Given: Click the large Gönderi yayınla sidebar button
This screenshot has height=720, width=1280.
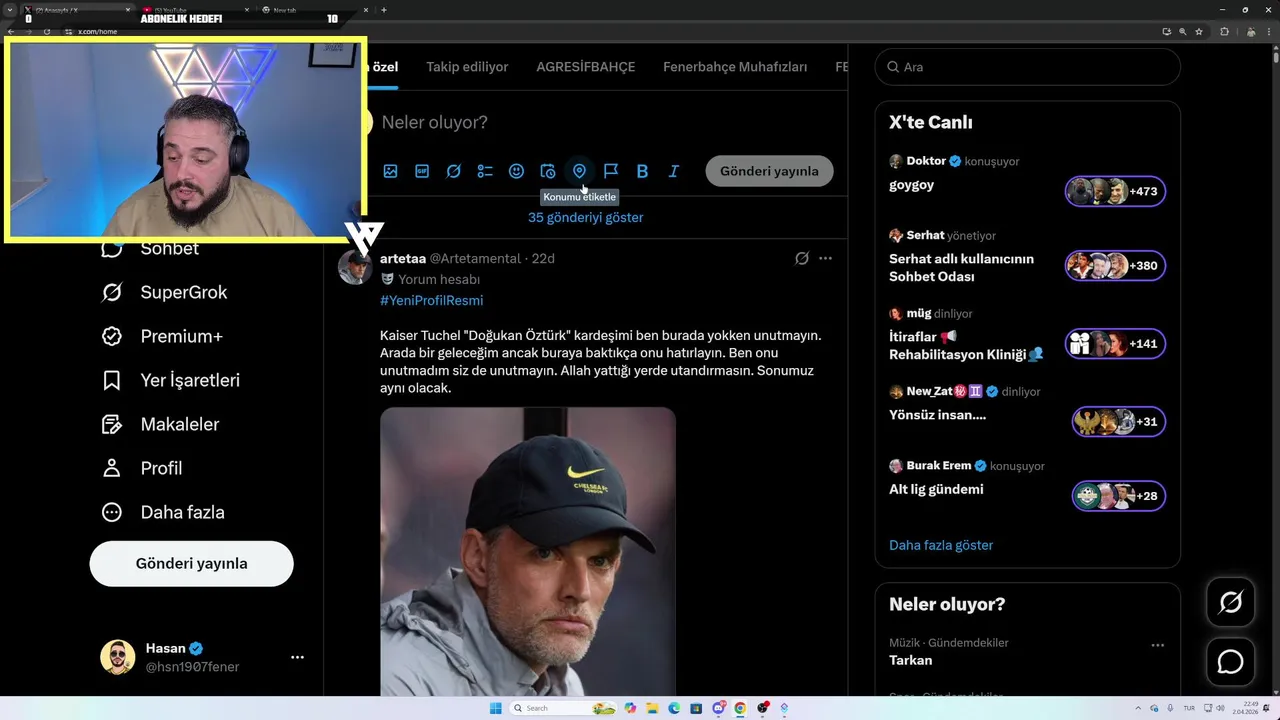Looking at the screenshot, I should pyautogui.click(x=191, y=563).
